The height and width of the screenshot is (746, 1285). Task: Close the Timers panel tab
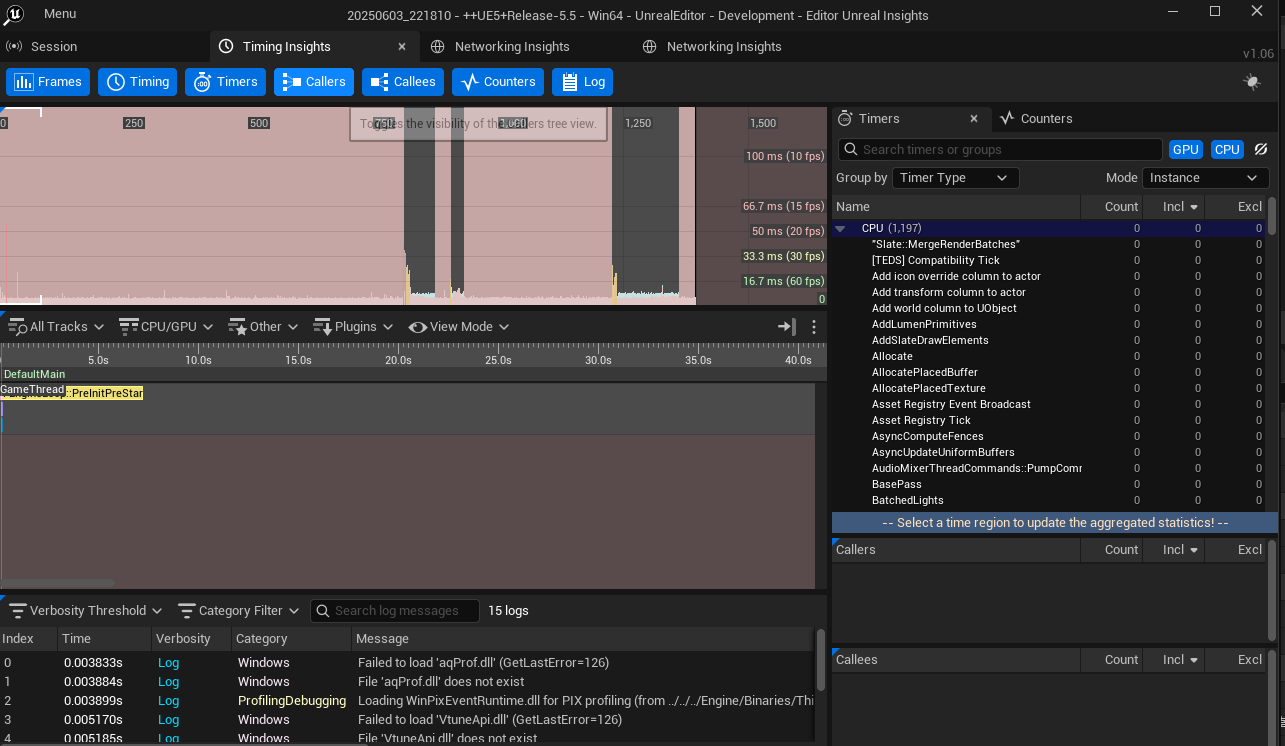point(974,118)
